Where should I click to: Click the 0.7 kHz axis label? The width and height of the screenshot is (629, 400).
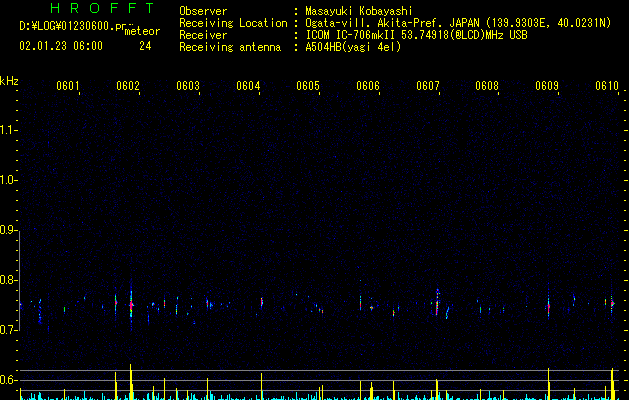coord(8,330)
